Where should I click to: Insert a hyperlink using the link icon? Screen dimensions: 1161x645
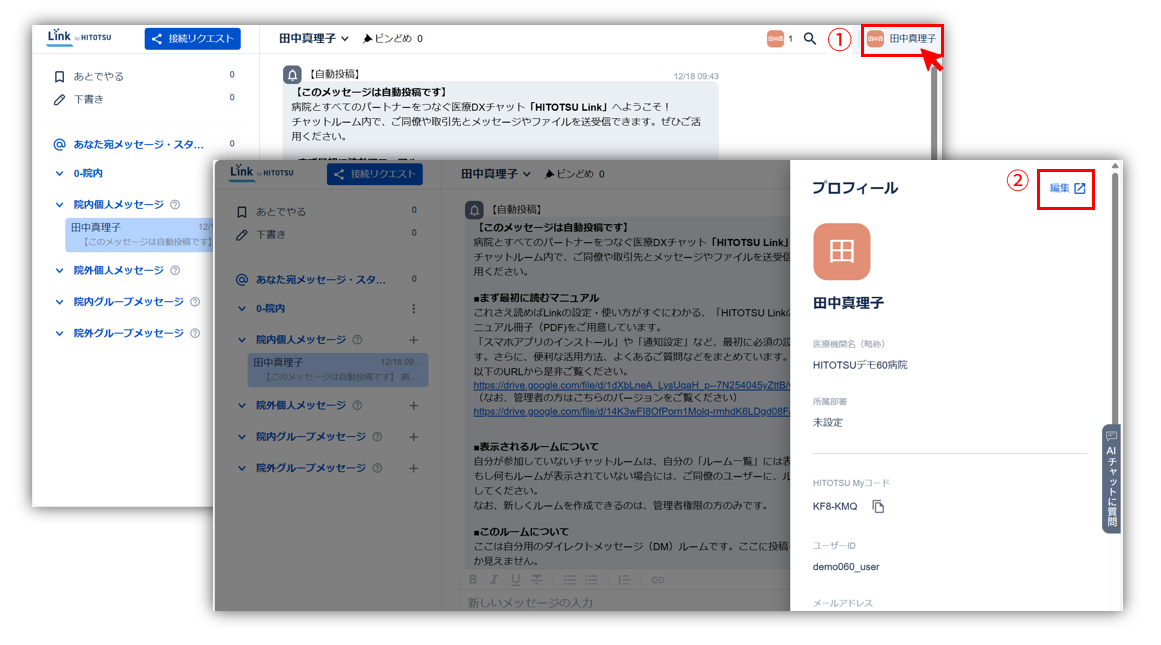[656, 580]
